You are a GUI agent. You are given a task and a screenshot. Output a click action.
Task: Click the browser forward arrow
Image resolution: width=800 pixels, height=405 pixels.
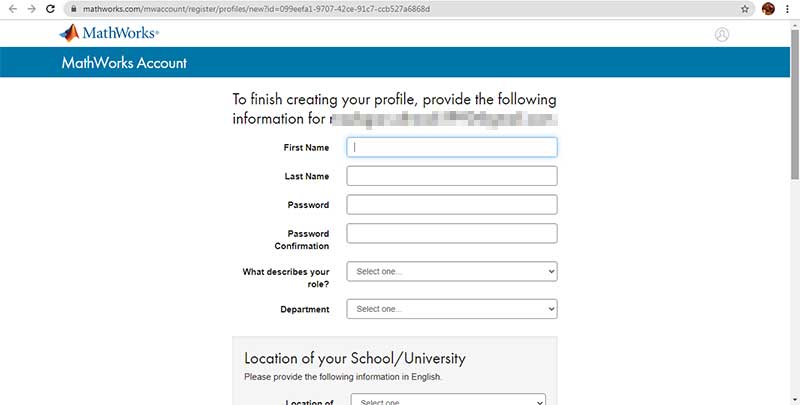coord(31,9)
